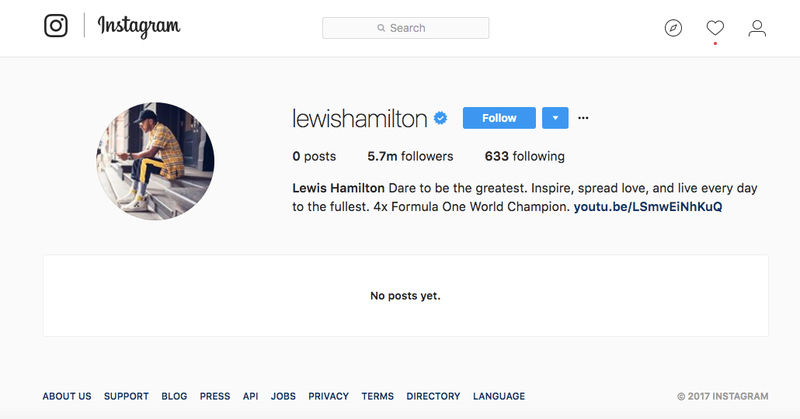Open the youtu.be/LSmwEiNhKuQ link
Image resolution: width=800 pixels, height=419 pixels.
pos(648,207)
